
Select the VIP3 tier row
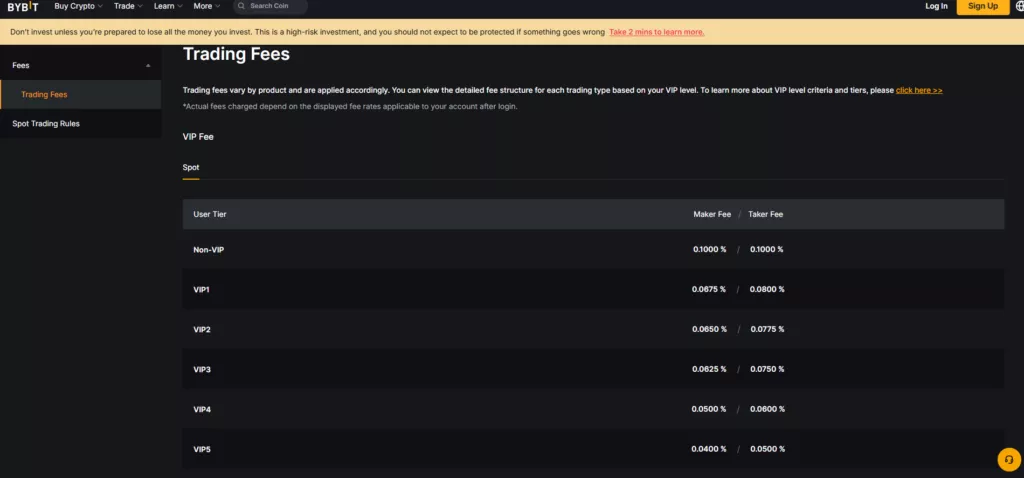[x=593, y=369]
